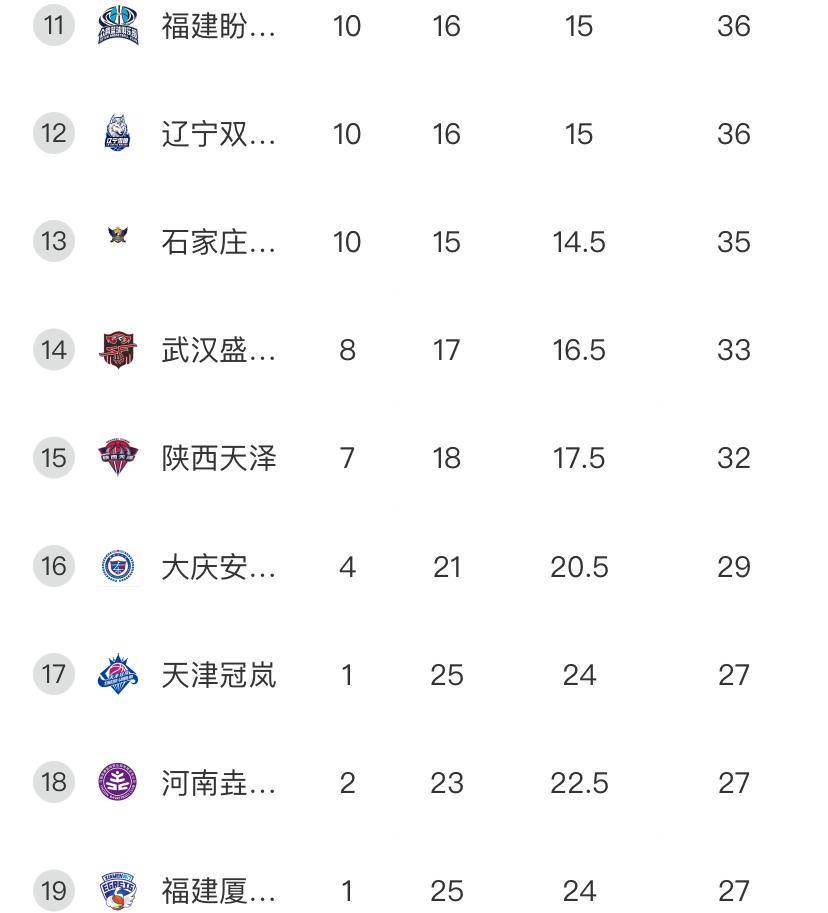Image resolution: width=828 pixels, height=913 pixels.
Task: Click the 陕西天泽 team logo
Action: point(118,458)
